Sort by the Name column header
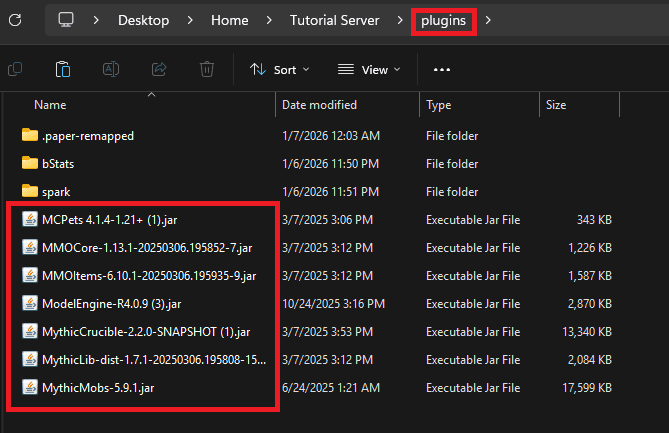 pos(50,105)
